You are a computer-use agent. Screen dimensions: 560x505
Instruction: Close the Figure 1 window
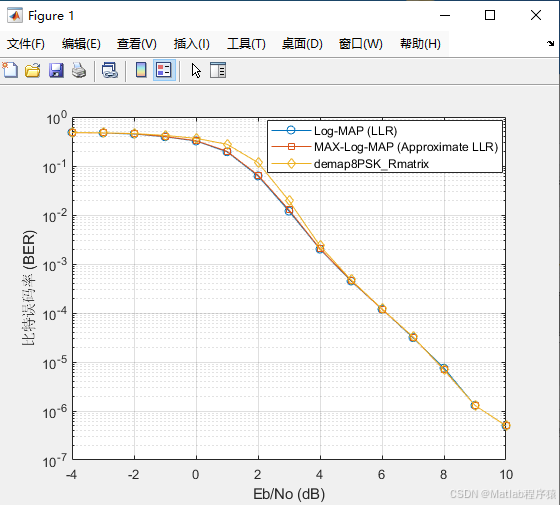pos(536,15)
